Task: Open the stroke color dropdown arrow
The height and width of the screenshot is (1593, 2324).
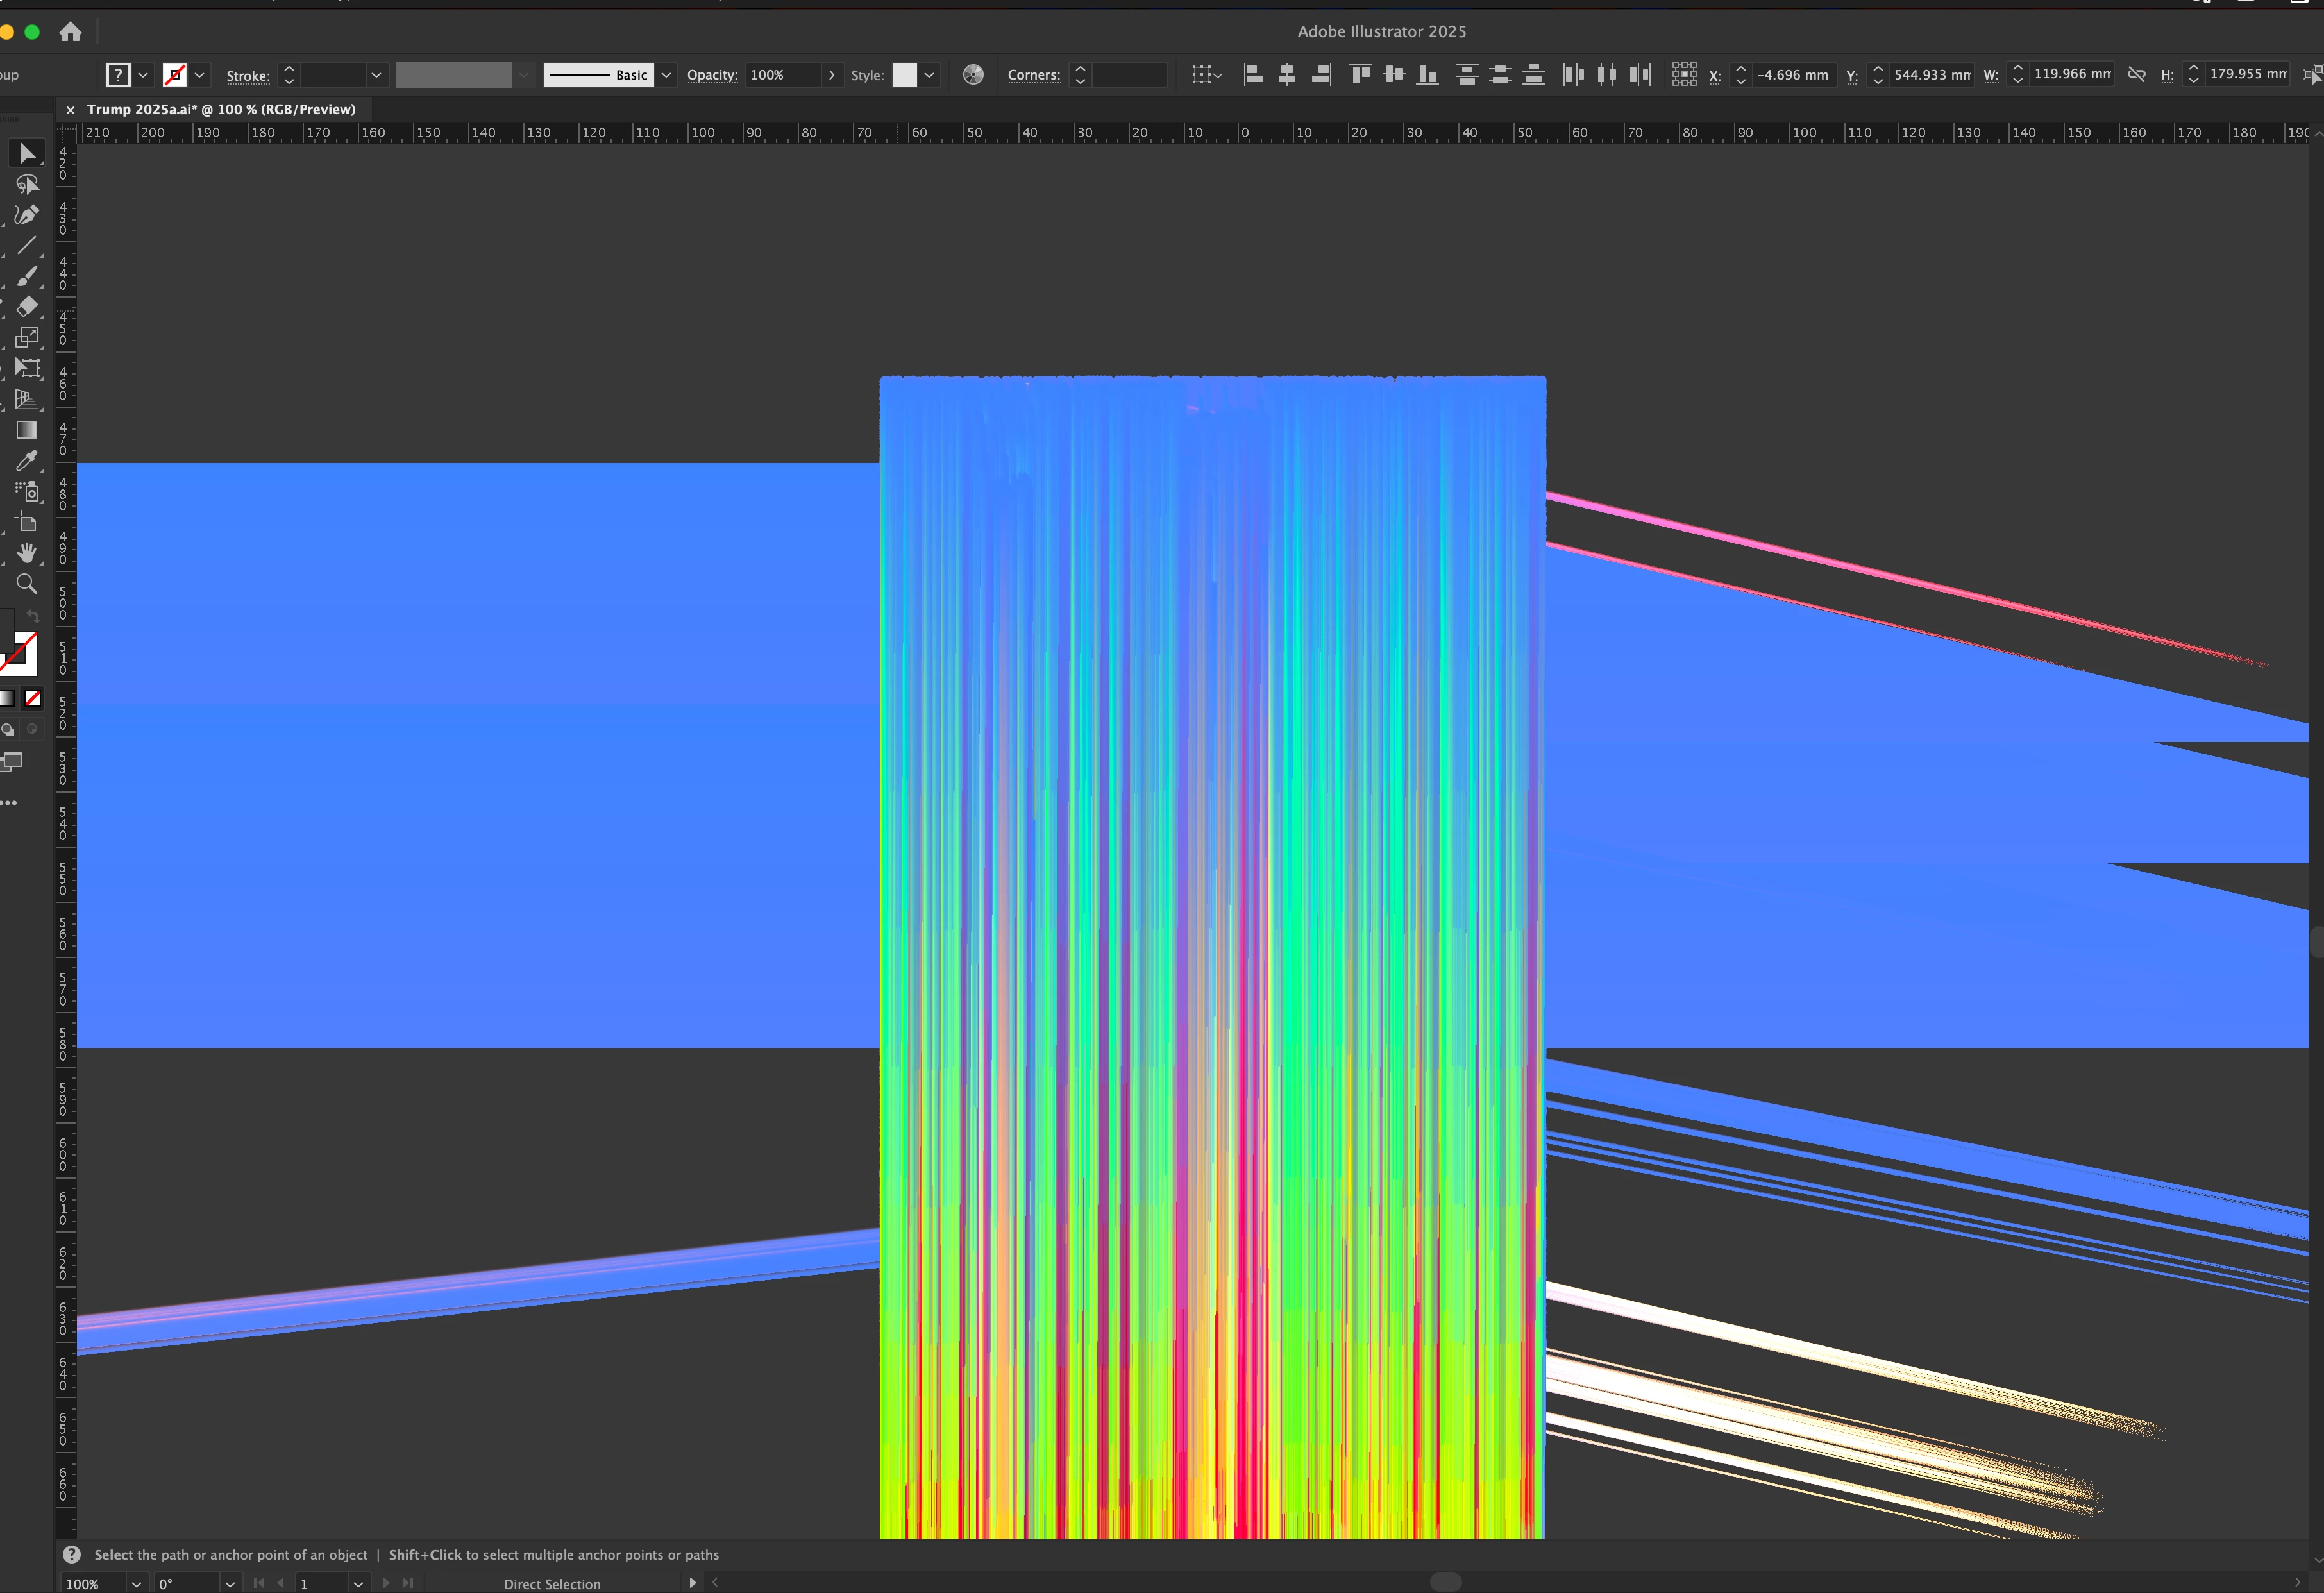Action: pos(200,75)
